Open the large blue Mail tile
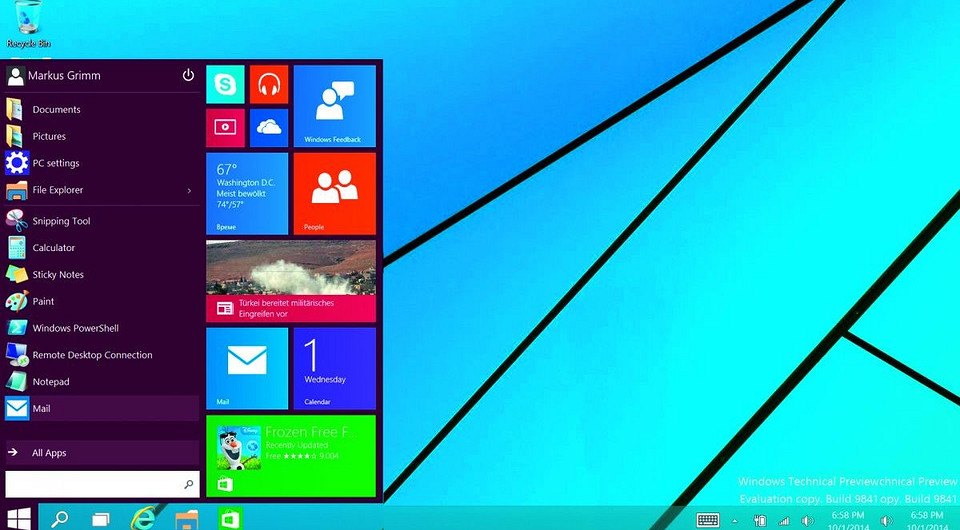This screenshot has width=960, height=530. pos(247,368)
